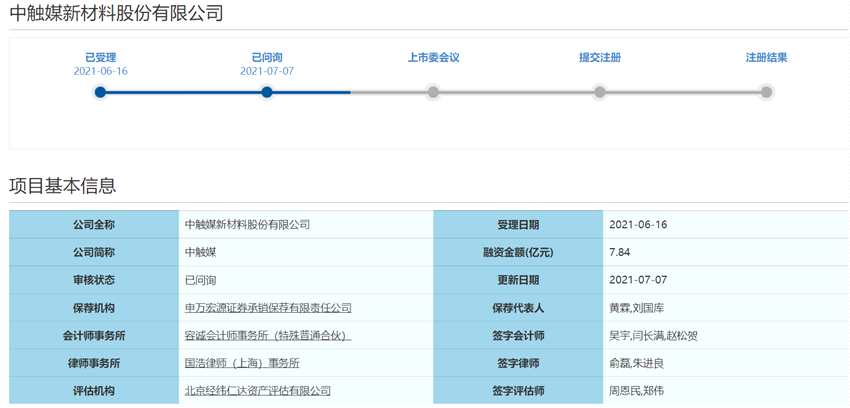Click the 公司简称 header cell
850x408 pixels.
tap(94, 252)
